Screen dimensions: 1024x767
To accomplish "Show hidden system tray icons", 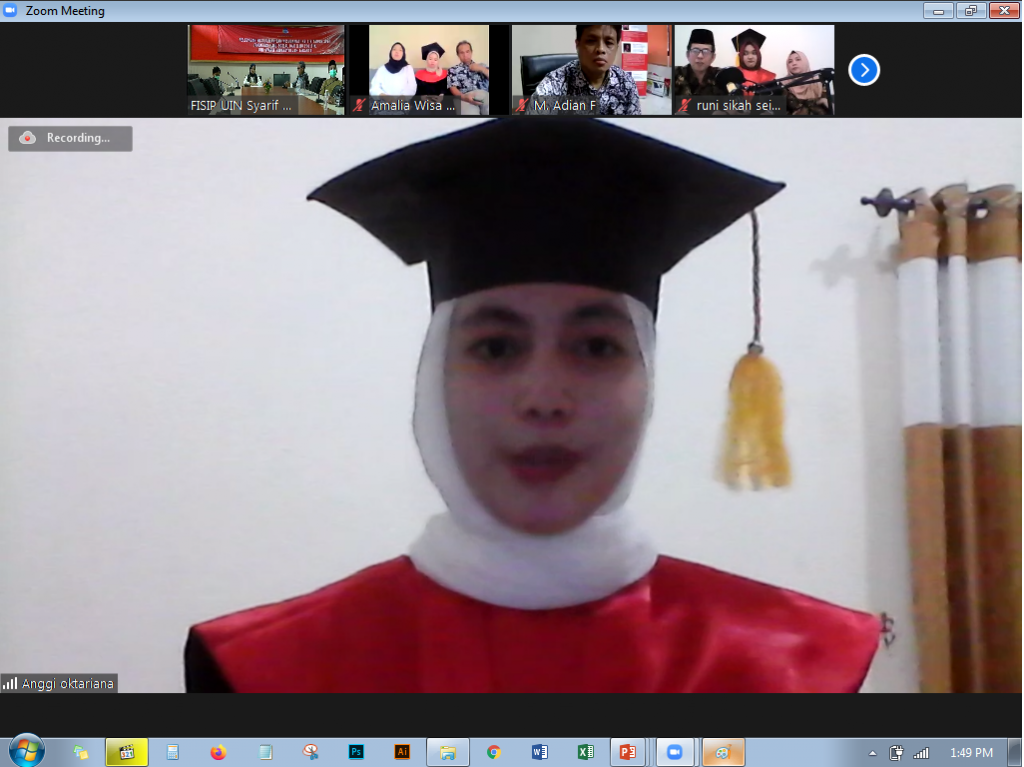I will 873,753.
